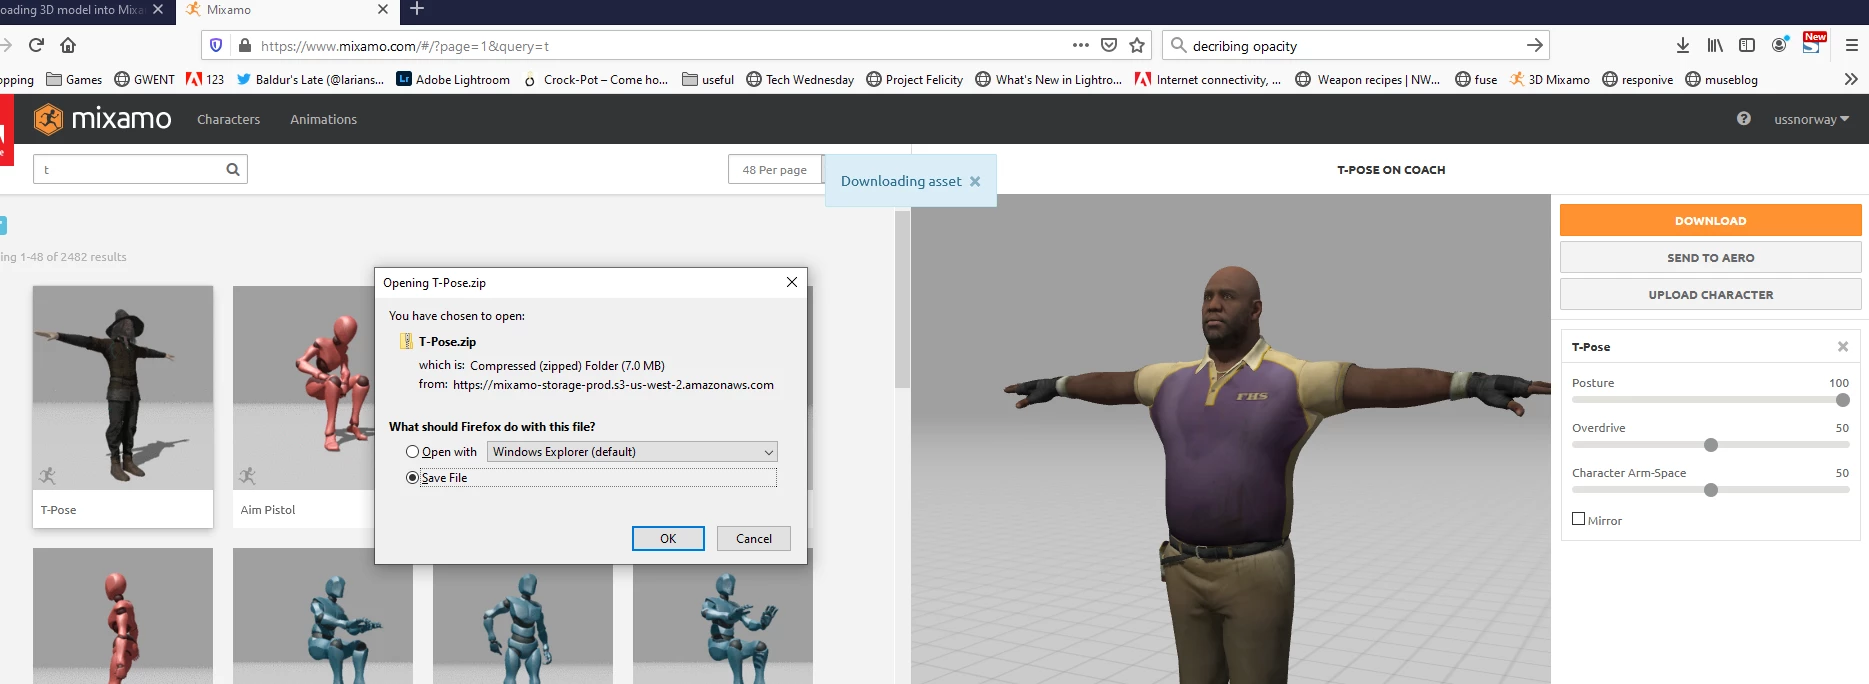The height and width of the screenshot is (684, 1869).
Task: Open the Baldur's Late Twitter bookmark
Action: coord(310,79)
